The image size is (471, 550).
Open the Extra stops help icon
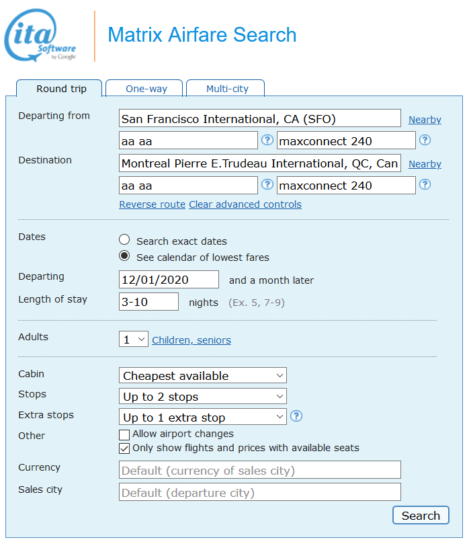point(296,416)
